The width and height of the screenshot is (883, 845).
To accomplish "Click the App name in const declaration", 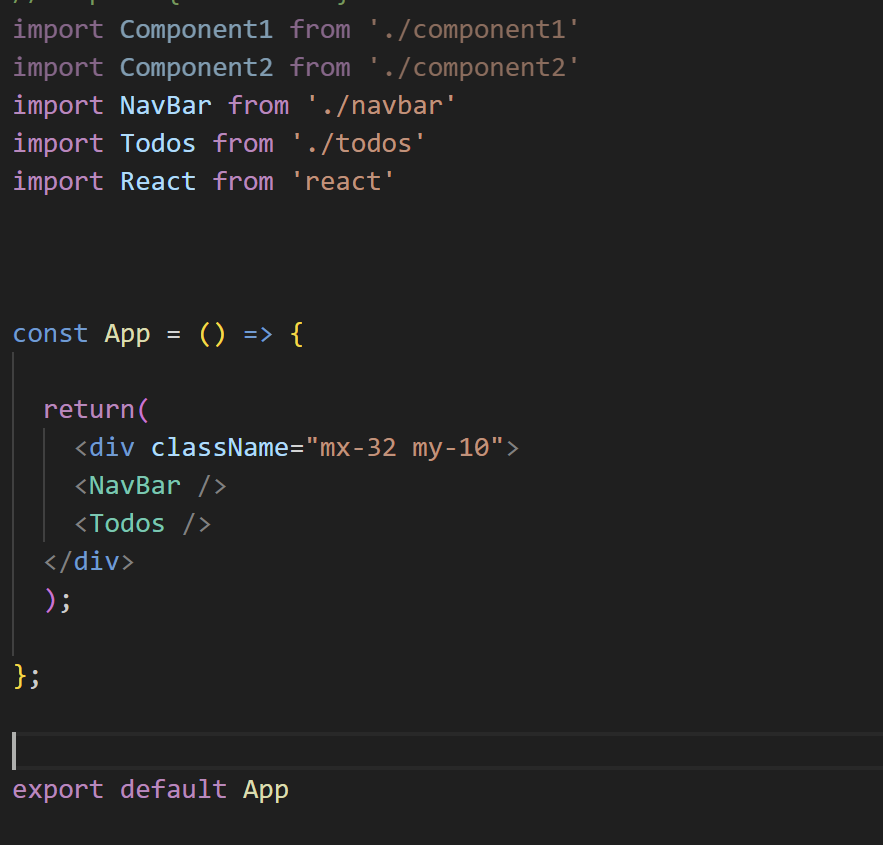I will coord(127,334).
